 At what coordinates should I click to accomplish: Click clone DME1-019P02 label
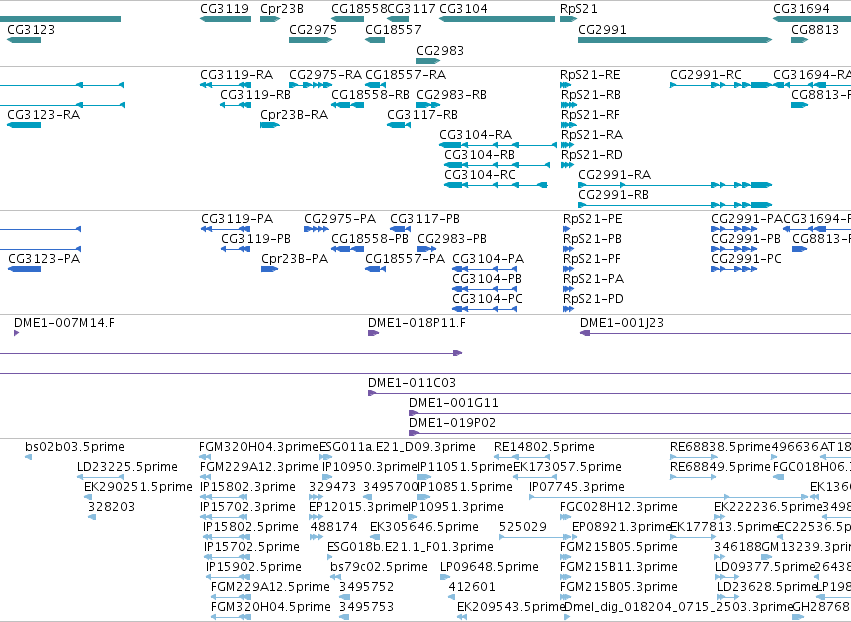(452, 423)
